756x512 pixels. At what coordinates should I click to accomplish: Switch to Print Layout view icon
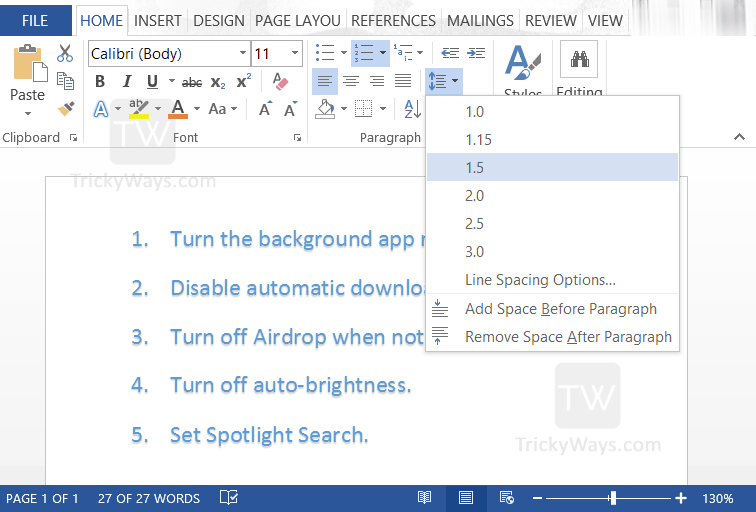click(466, 498)
